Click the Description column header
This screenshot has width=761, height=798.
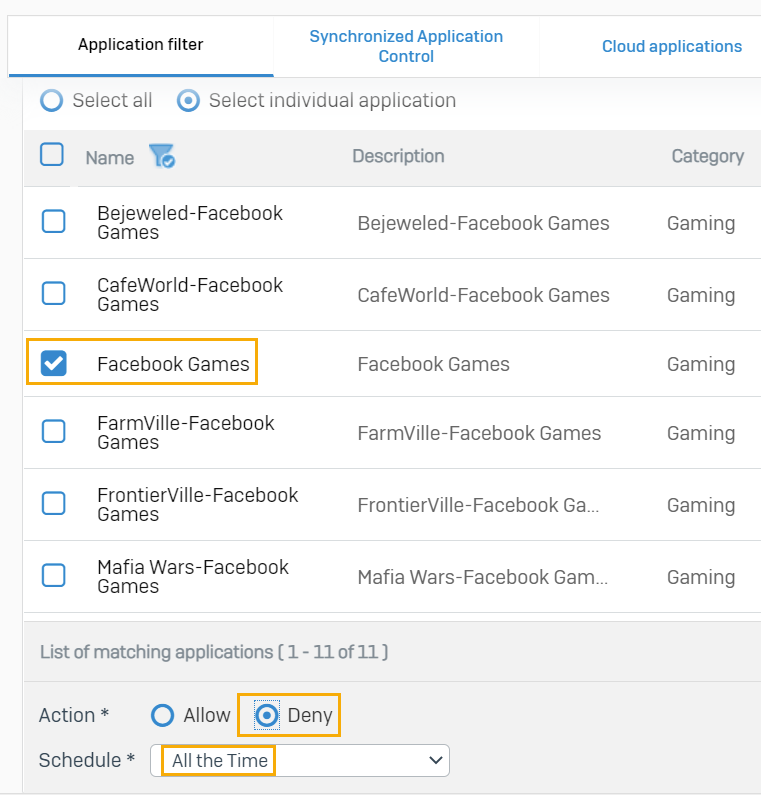(x=398, y=156)
